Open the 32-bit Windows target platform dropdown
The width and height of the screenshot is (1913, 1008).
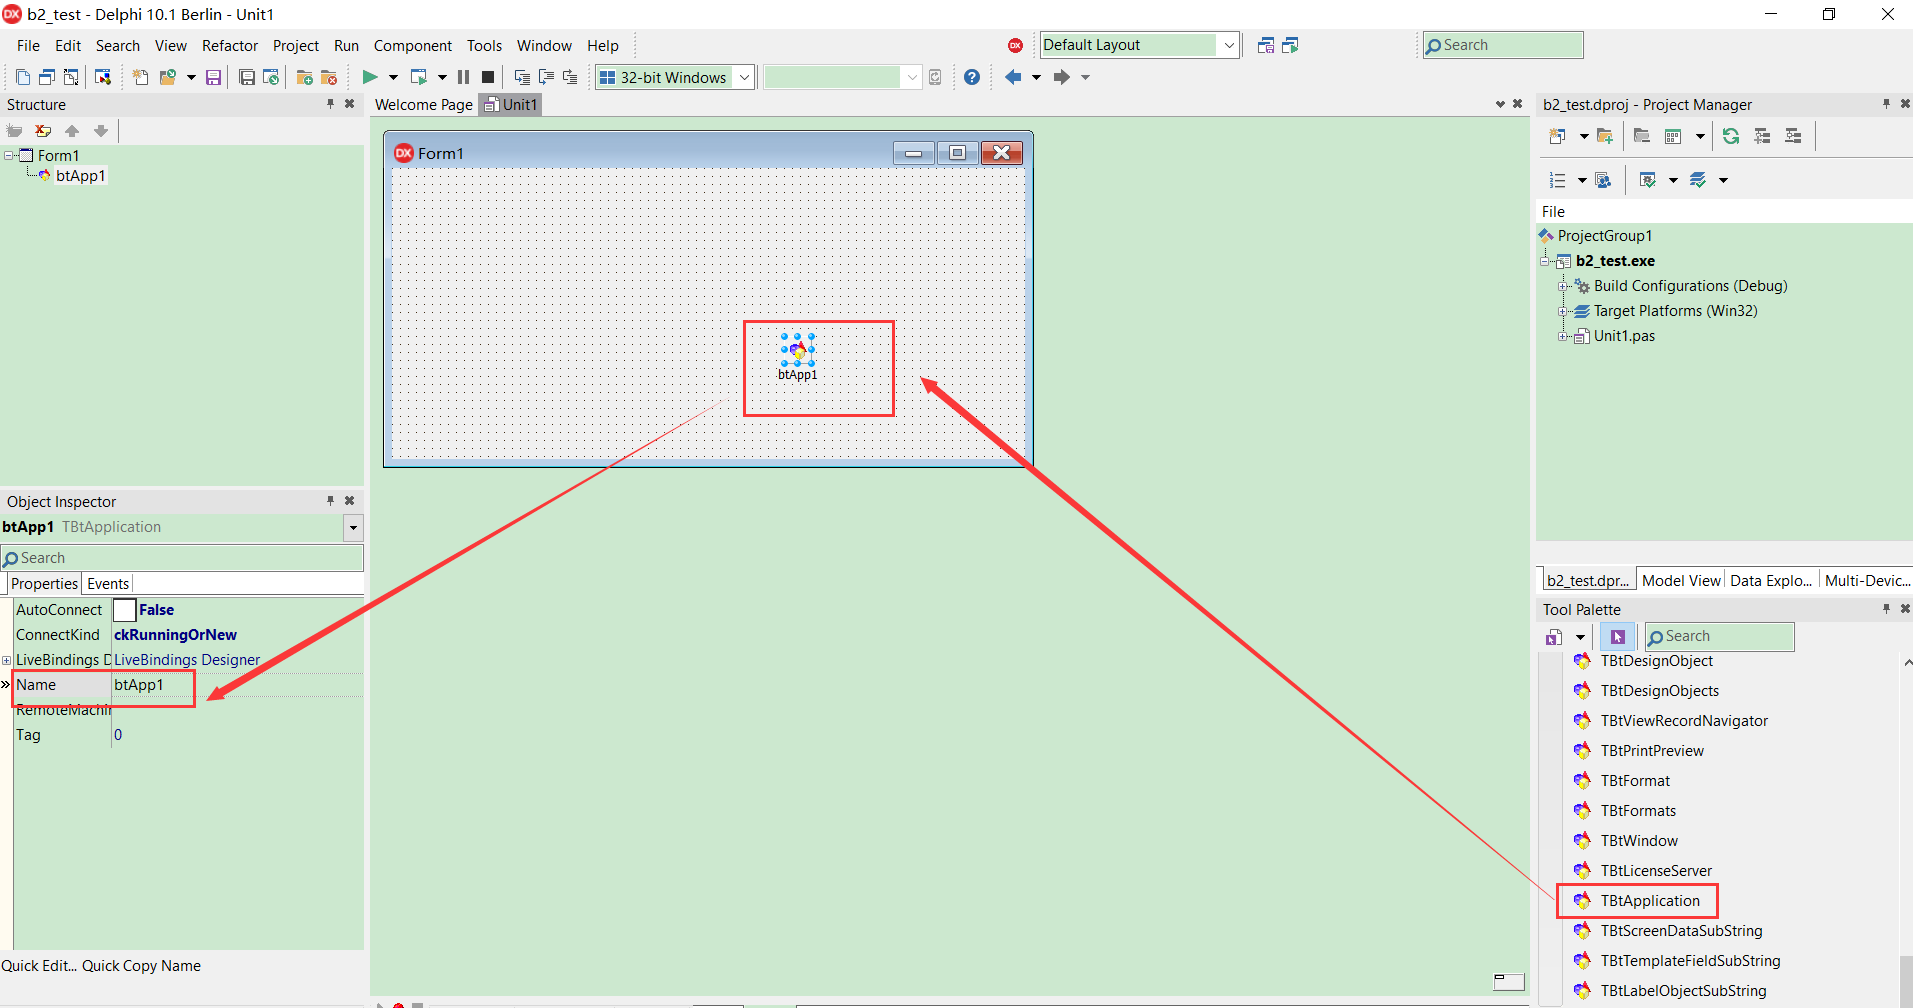(743, 77)
